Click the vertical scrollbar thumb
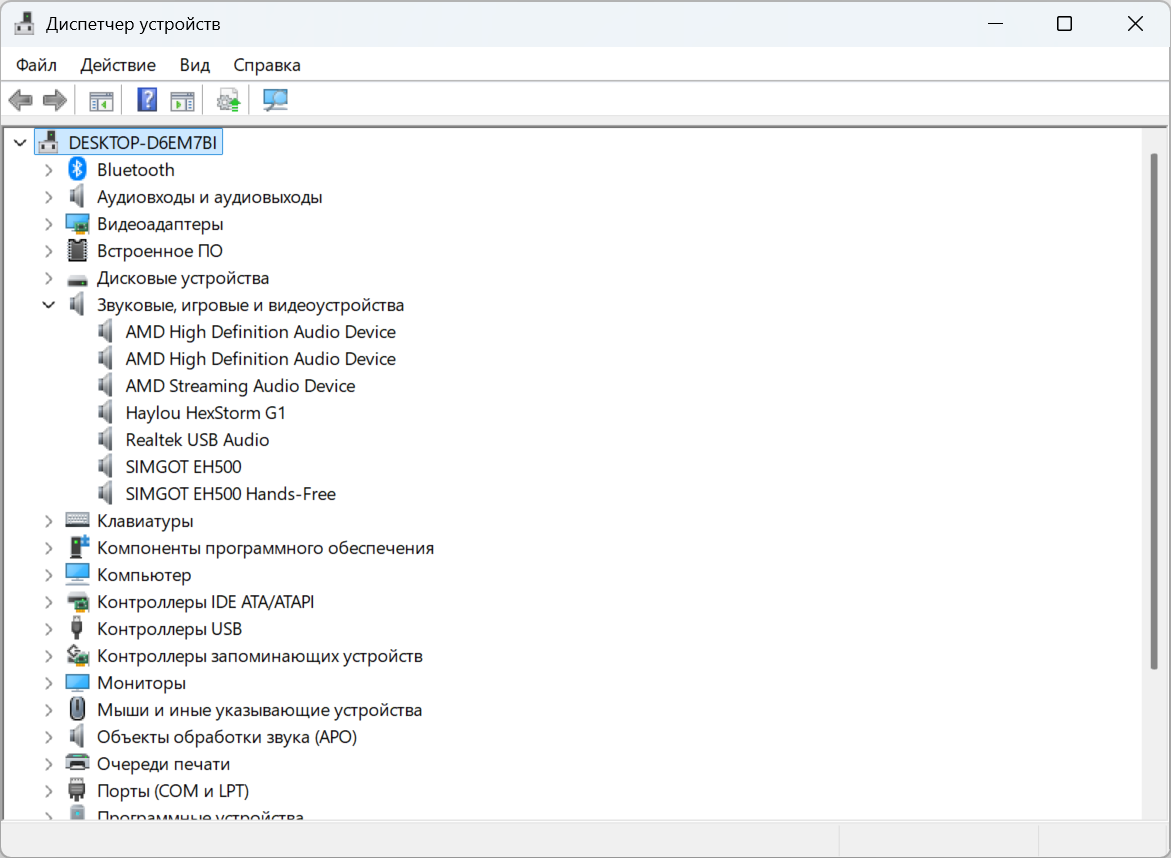1171x858 pixels. pos(1154,411)
